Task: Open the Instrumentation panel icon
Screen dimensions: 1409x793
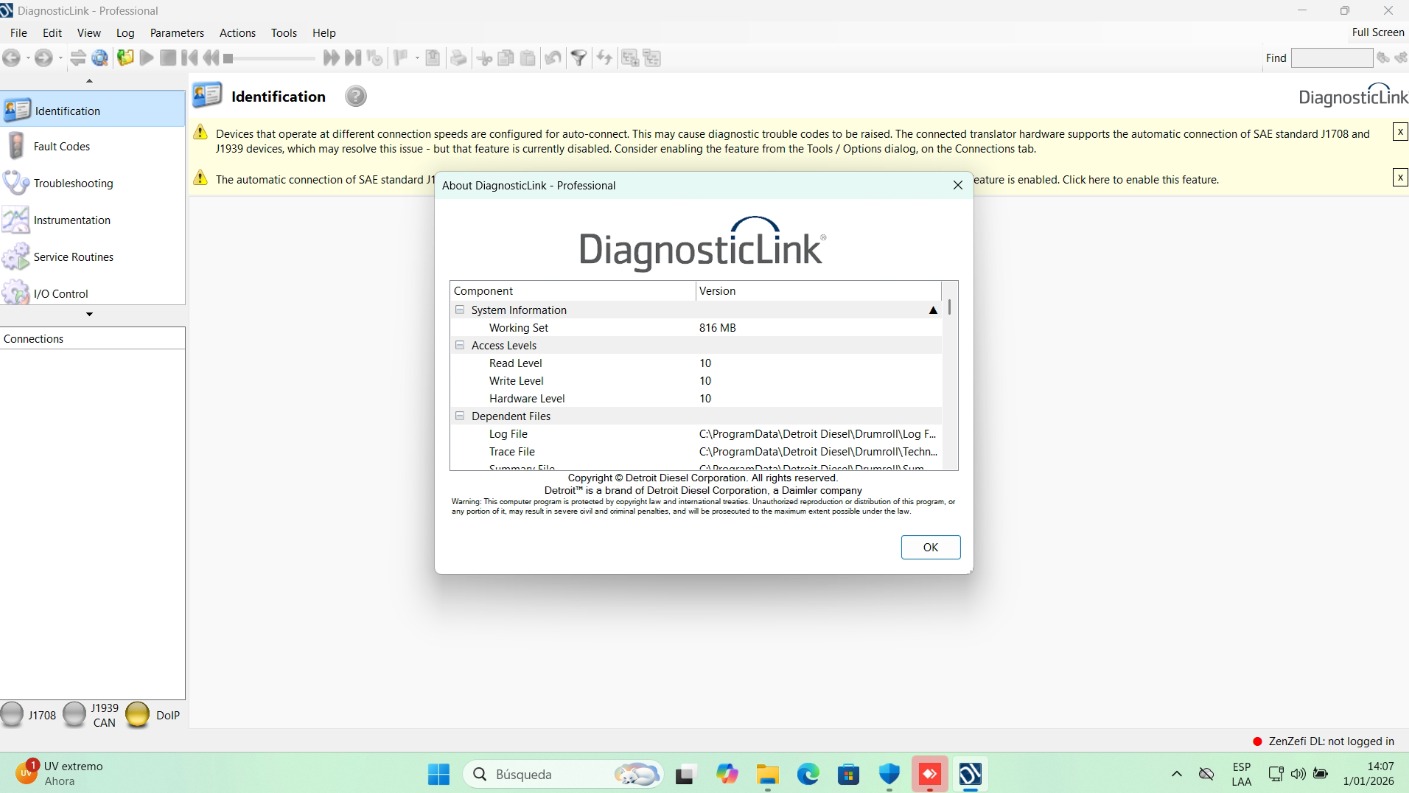Action: pos(16,220)
